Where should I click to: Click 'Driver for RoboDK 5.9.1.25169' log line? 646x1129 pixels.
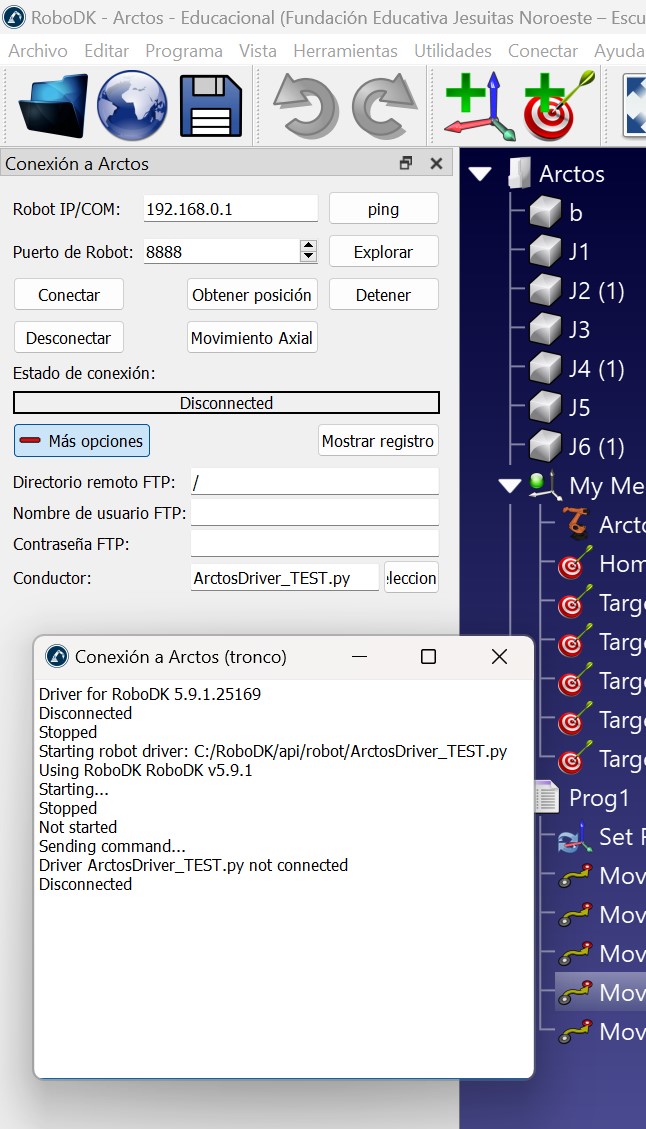point(150,694)
